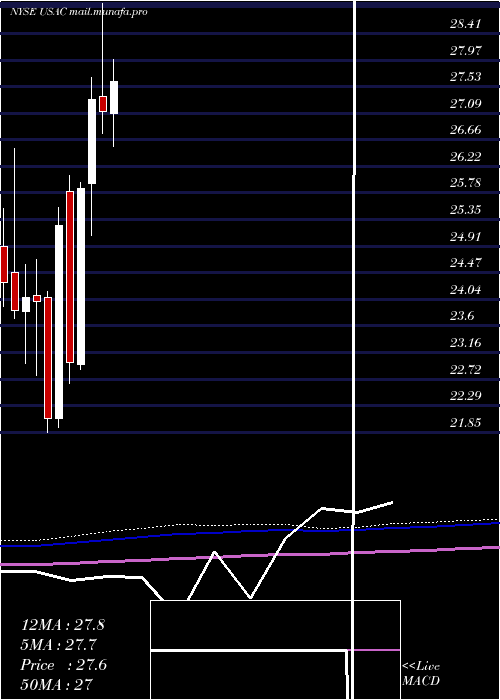Viewport: 500px width, 700px height.
Task: Click the 26.66 price axis label
Action: pos(466,130)
